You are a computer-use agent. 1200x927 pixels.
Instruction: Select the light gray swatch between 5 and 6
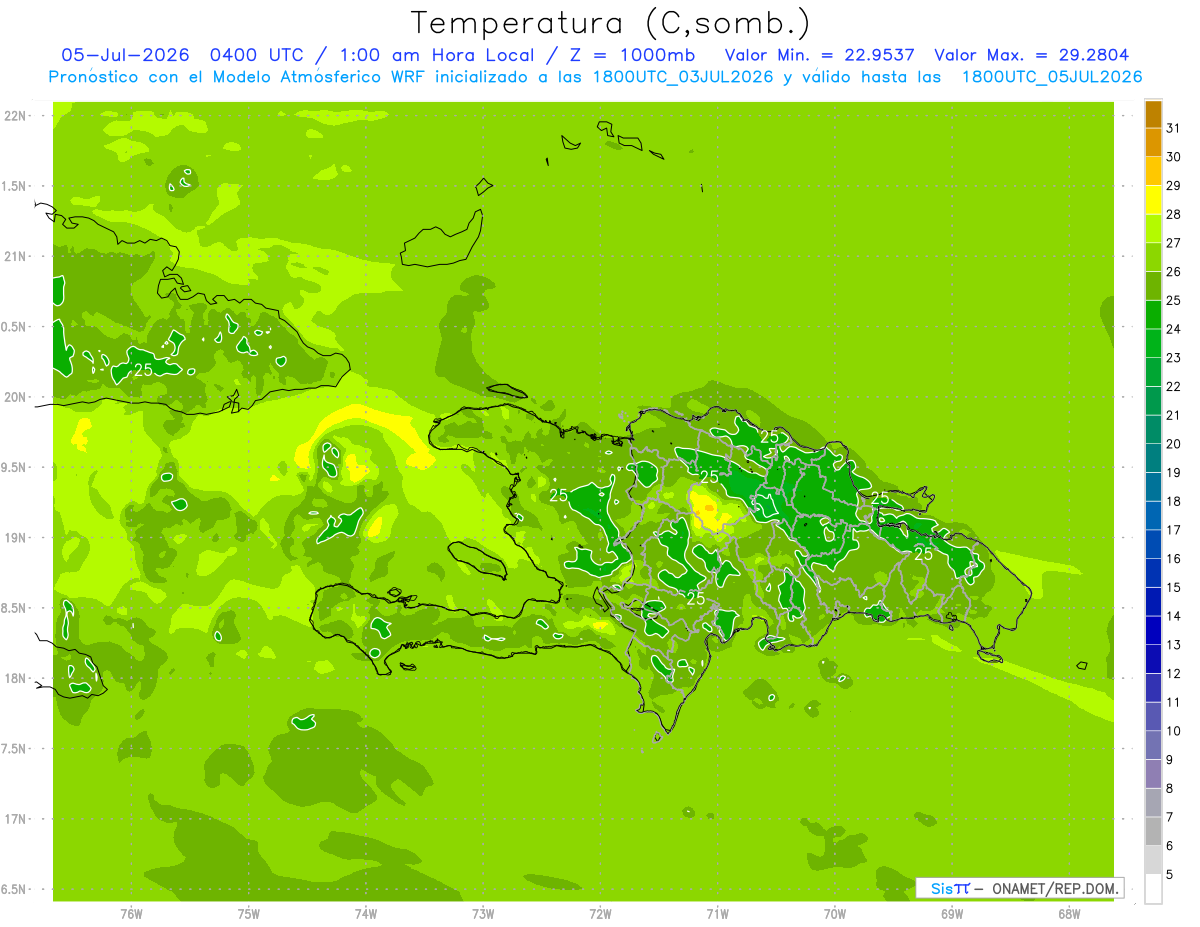tap(1153, 860)
